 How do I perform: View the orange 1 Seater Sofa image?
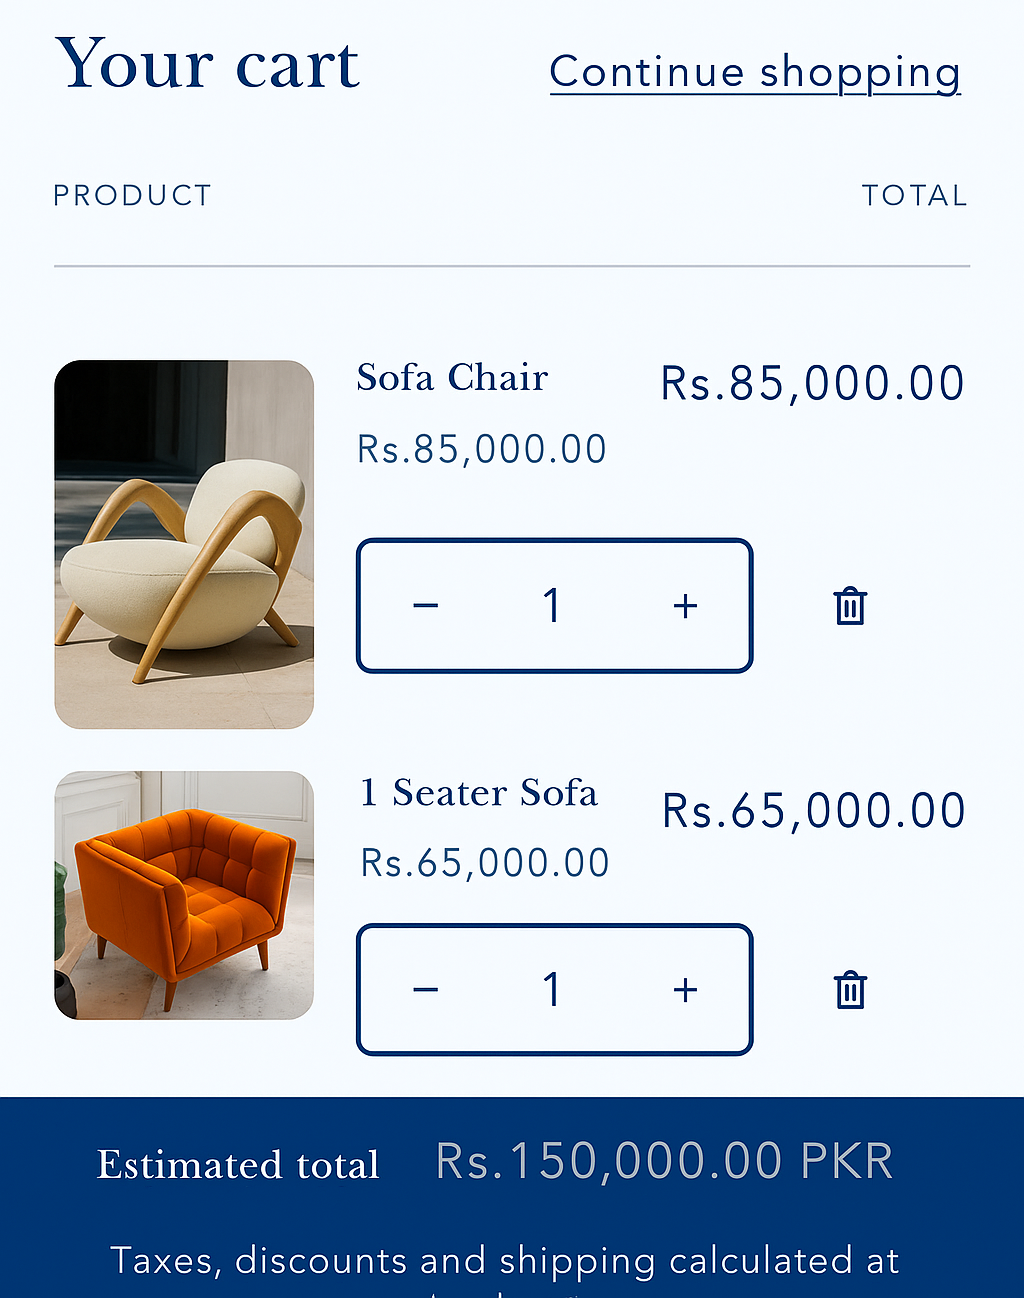184,895
